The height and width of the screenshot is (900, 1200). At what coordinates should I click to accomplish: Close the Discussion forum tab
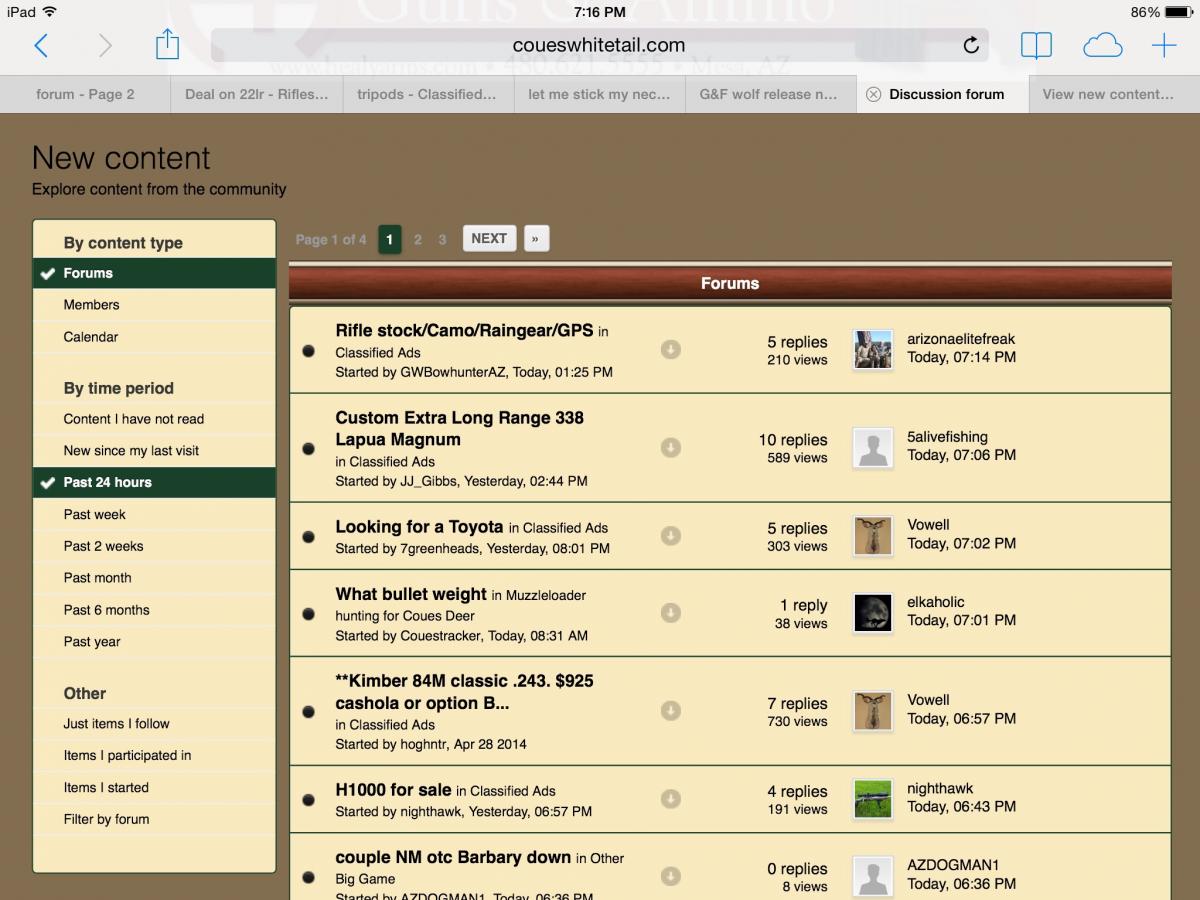tap(873, 94)
